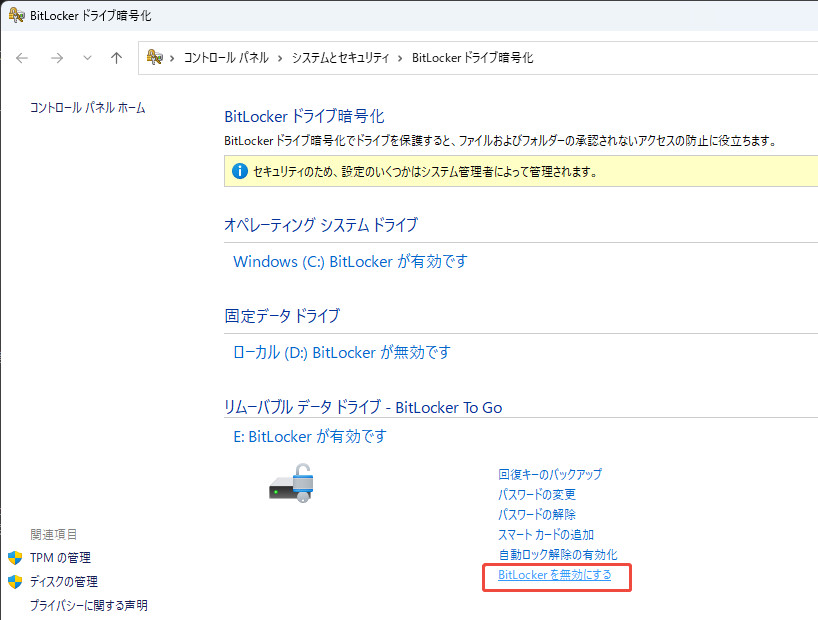Click the BitLocker ドライブ暗号化 page heading
Screen dimensions: 818x620
pyautogui.click(x=304, y=116)
